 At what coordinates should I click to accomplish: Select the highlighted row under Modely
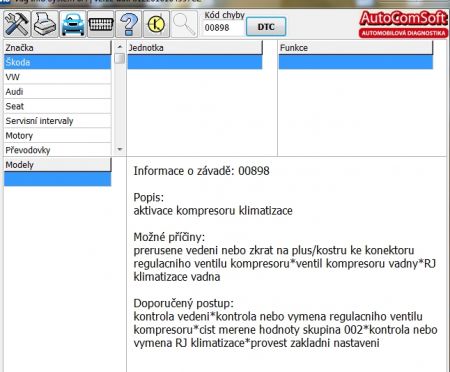pyautogui.click(x=57, y=179)
